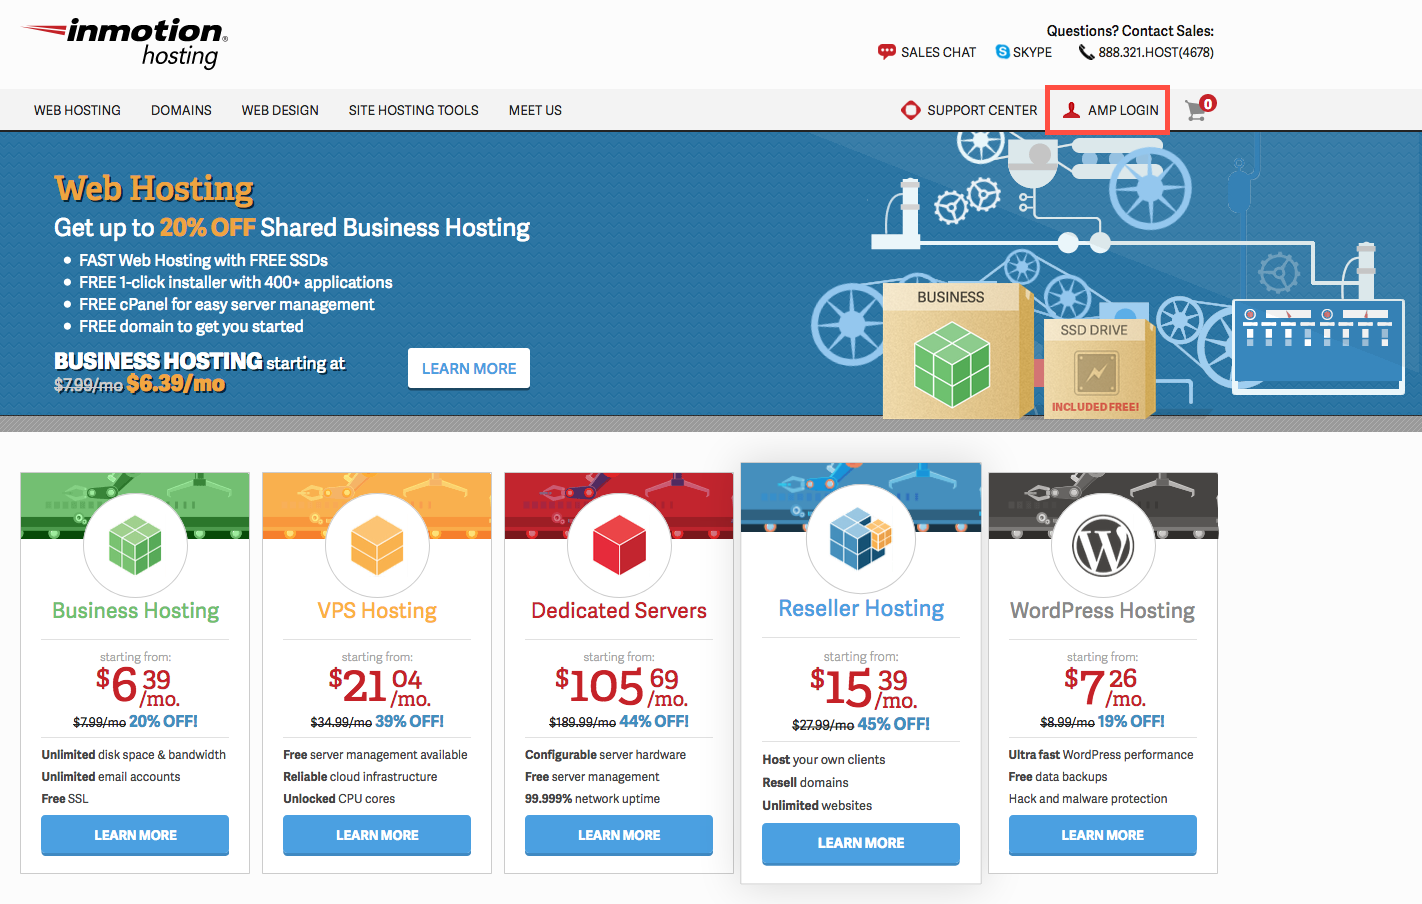Click the 888.321.HOST(4678) phone number

(1156, 52)
